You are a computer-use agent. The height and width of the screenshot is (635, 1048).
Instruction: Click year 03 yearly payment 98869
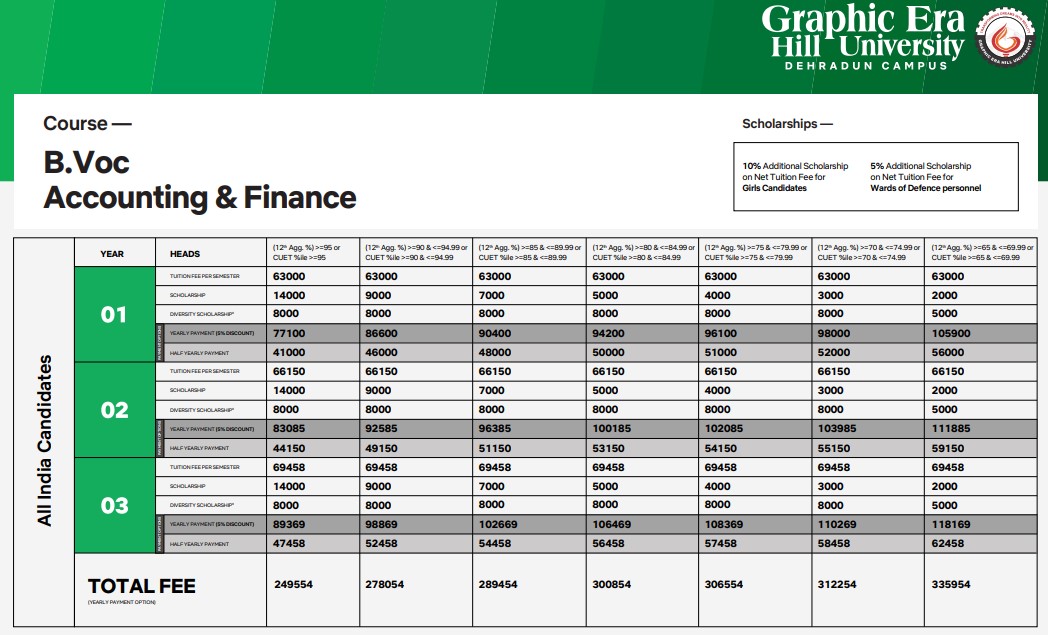pos(381,525)
